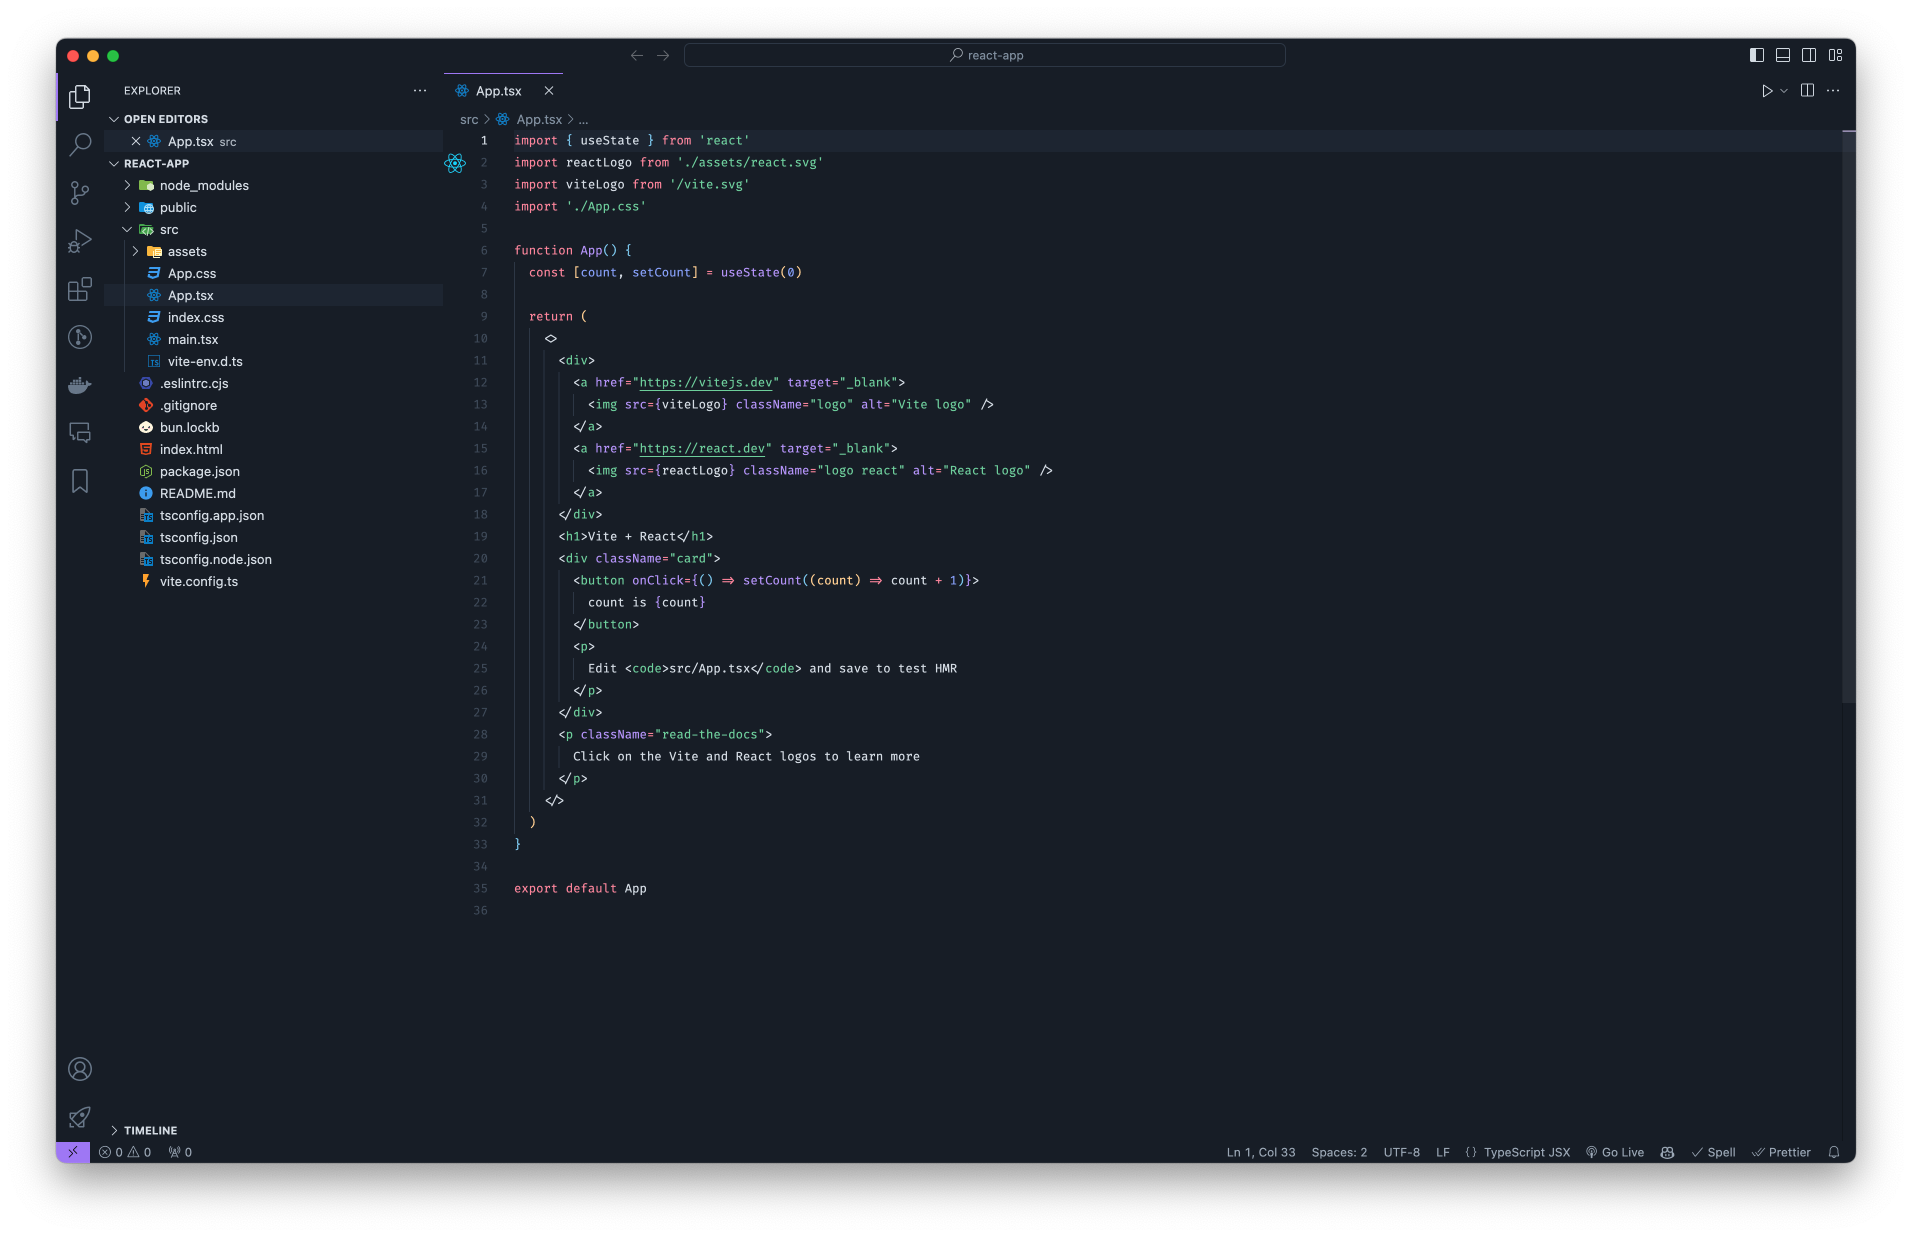Click src in the breadcrumb path
Screen dimensions: 1912x1237
pos(469,120)
